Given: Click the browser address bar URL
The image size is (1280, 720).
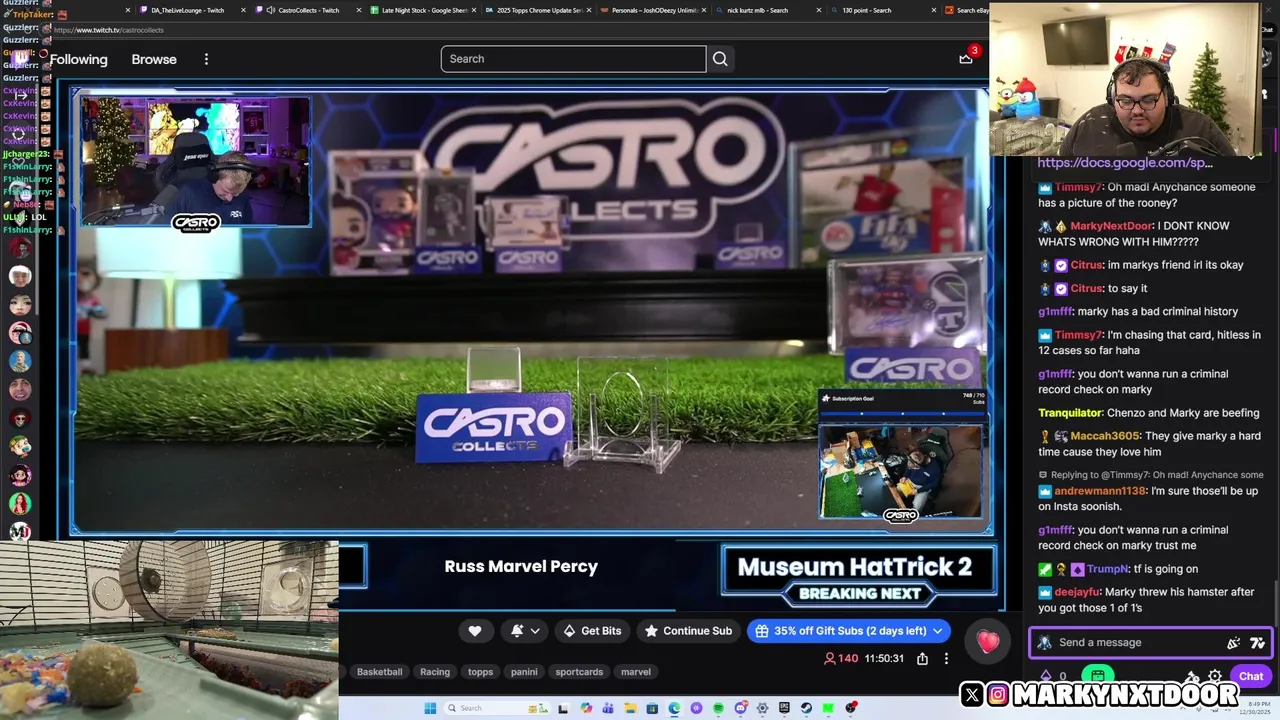Looking at the screenshot, I should click(x=109, y=30).
